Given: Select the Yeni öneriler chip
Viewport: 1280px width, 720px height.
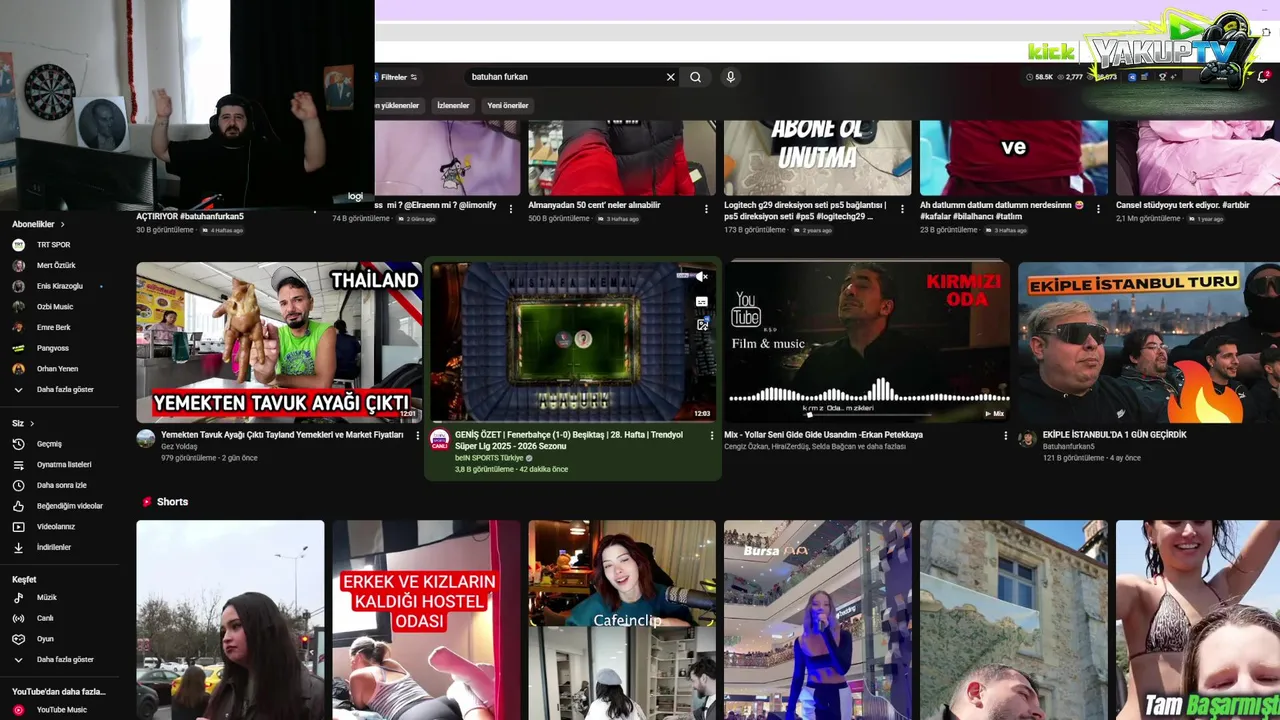Looking at the screenshot, I should tap(508, 105).
